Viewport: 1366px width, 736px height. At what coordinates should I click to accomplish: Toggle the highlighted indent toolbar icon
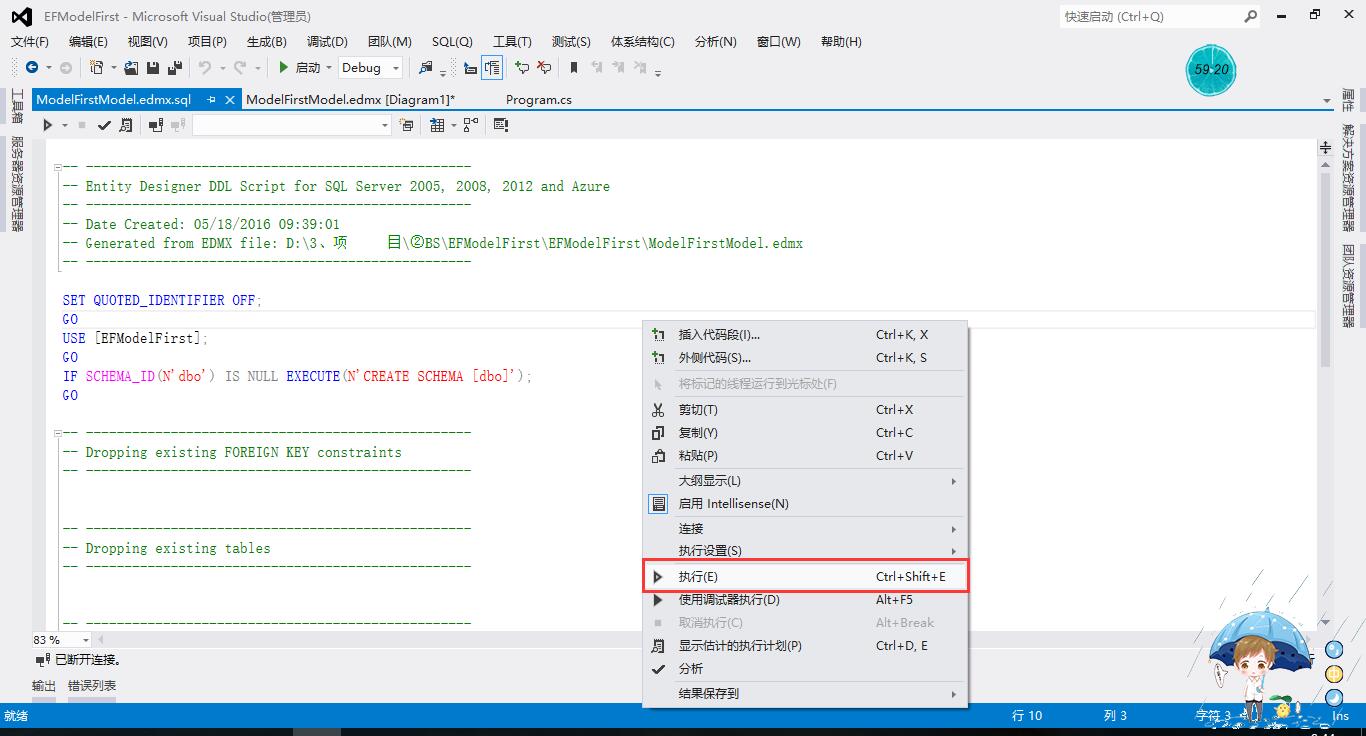pos(491,67)
